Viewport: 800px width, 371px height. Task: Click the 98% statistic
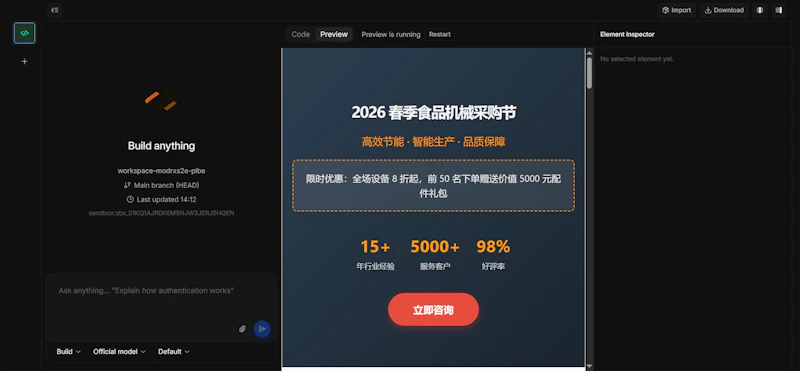[x=493, y=247]
